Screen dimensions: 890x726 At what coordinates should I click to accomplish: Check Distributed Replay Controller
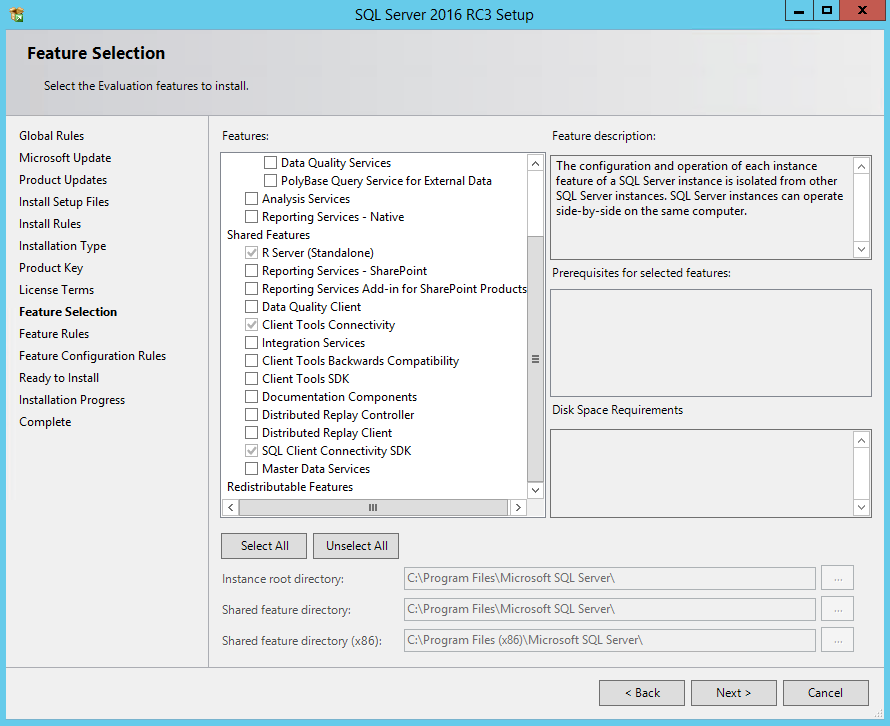(x=251, y=415)
